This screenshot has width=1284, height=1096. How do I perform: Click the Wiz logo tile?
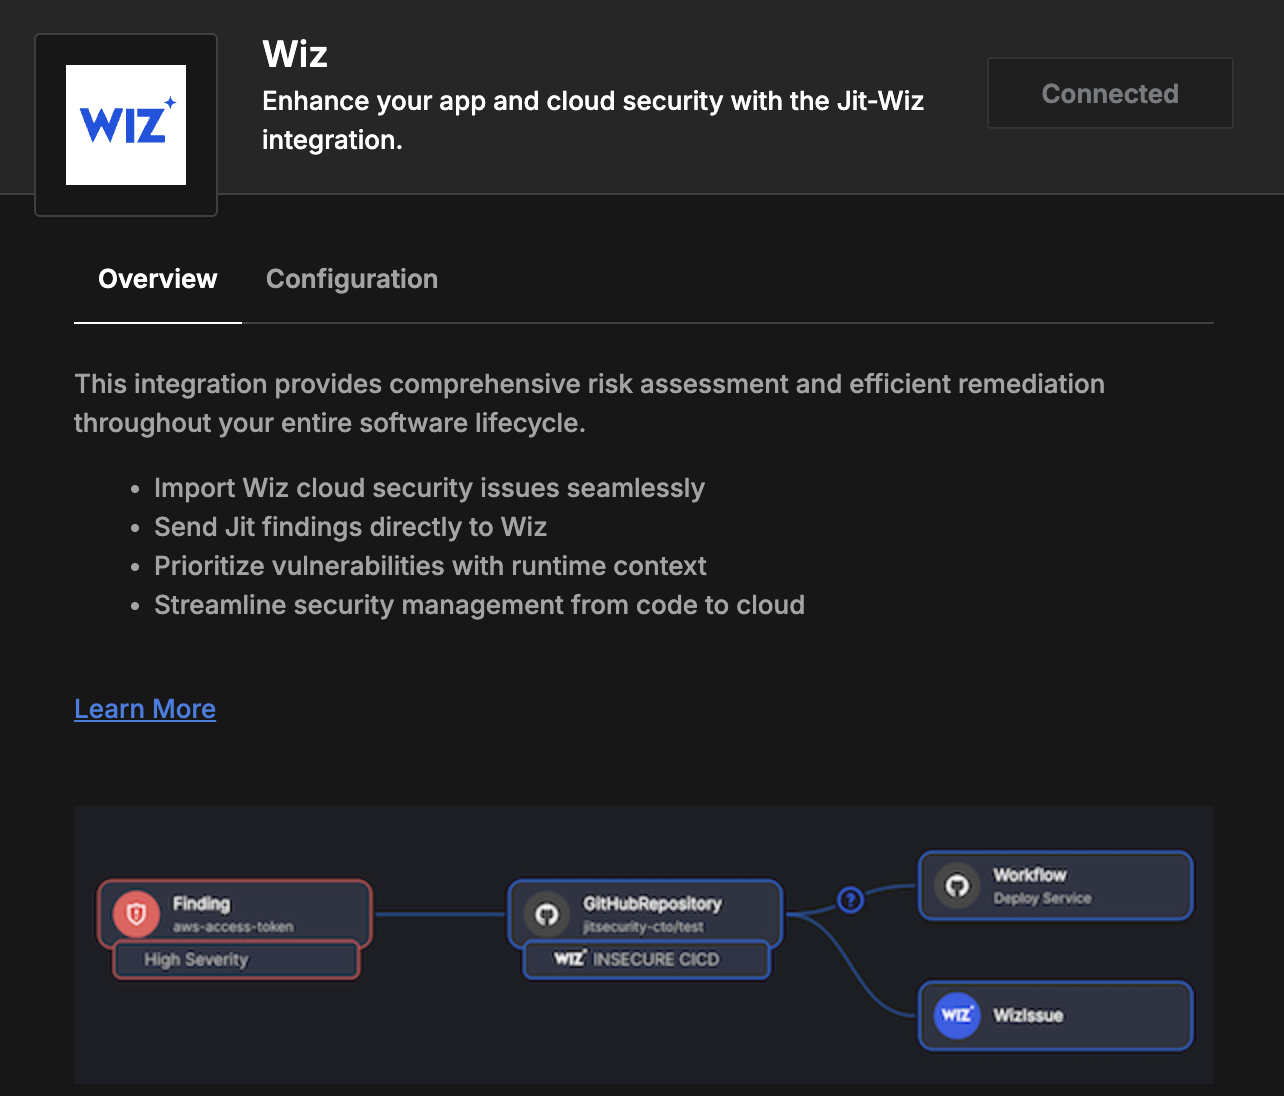126,125
